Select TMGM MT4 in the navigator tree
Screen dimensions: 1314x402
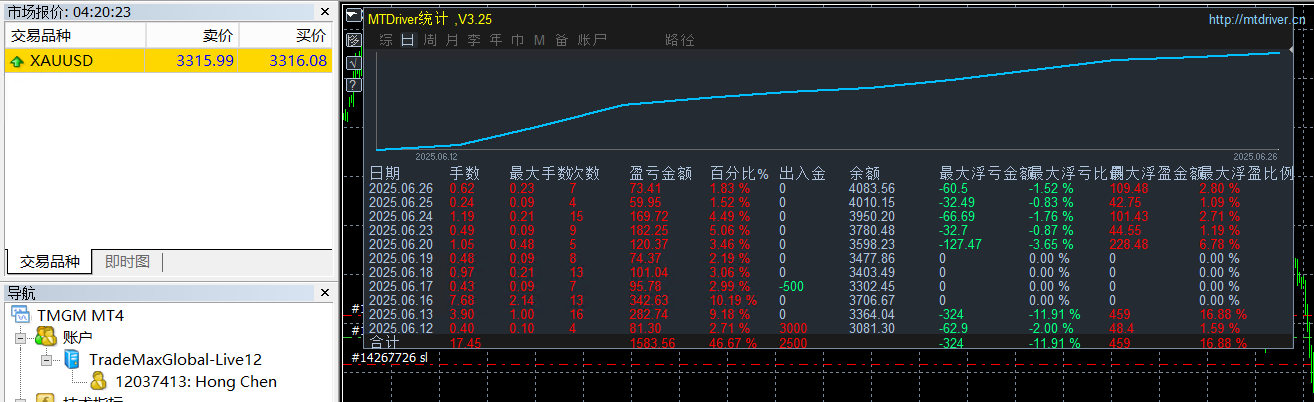[80, 315]
